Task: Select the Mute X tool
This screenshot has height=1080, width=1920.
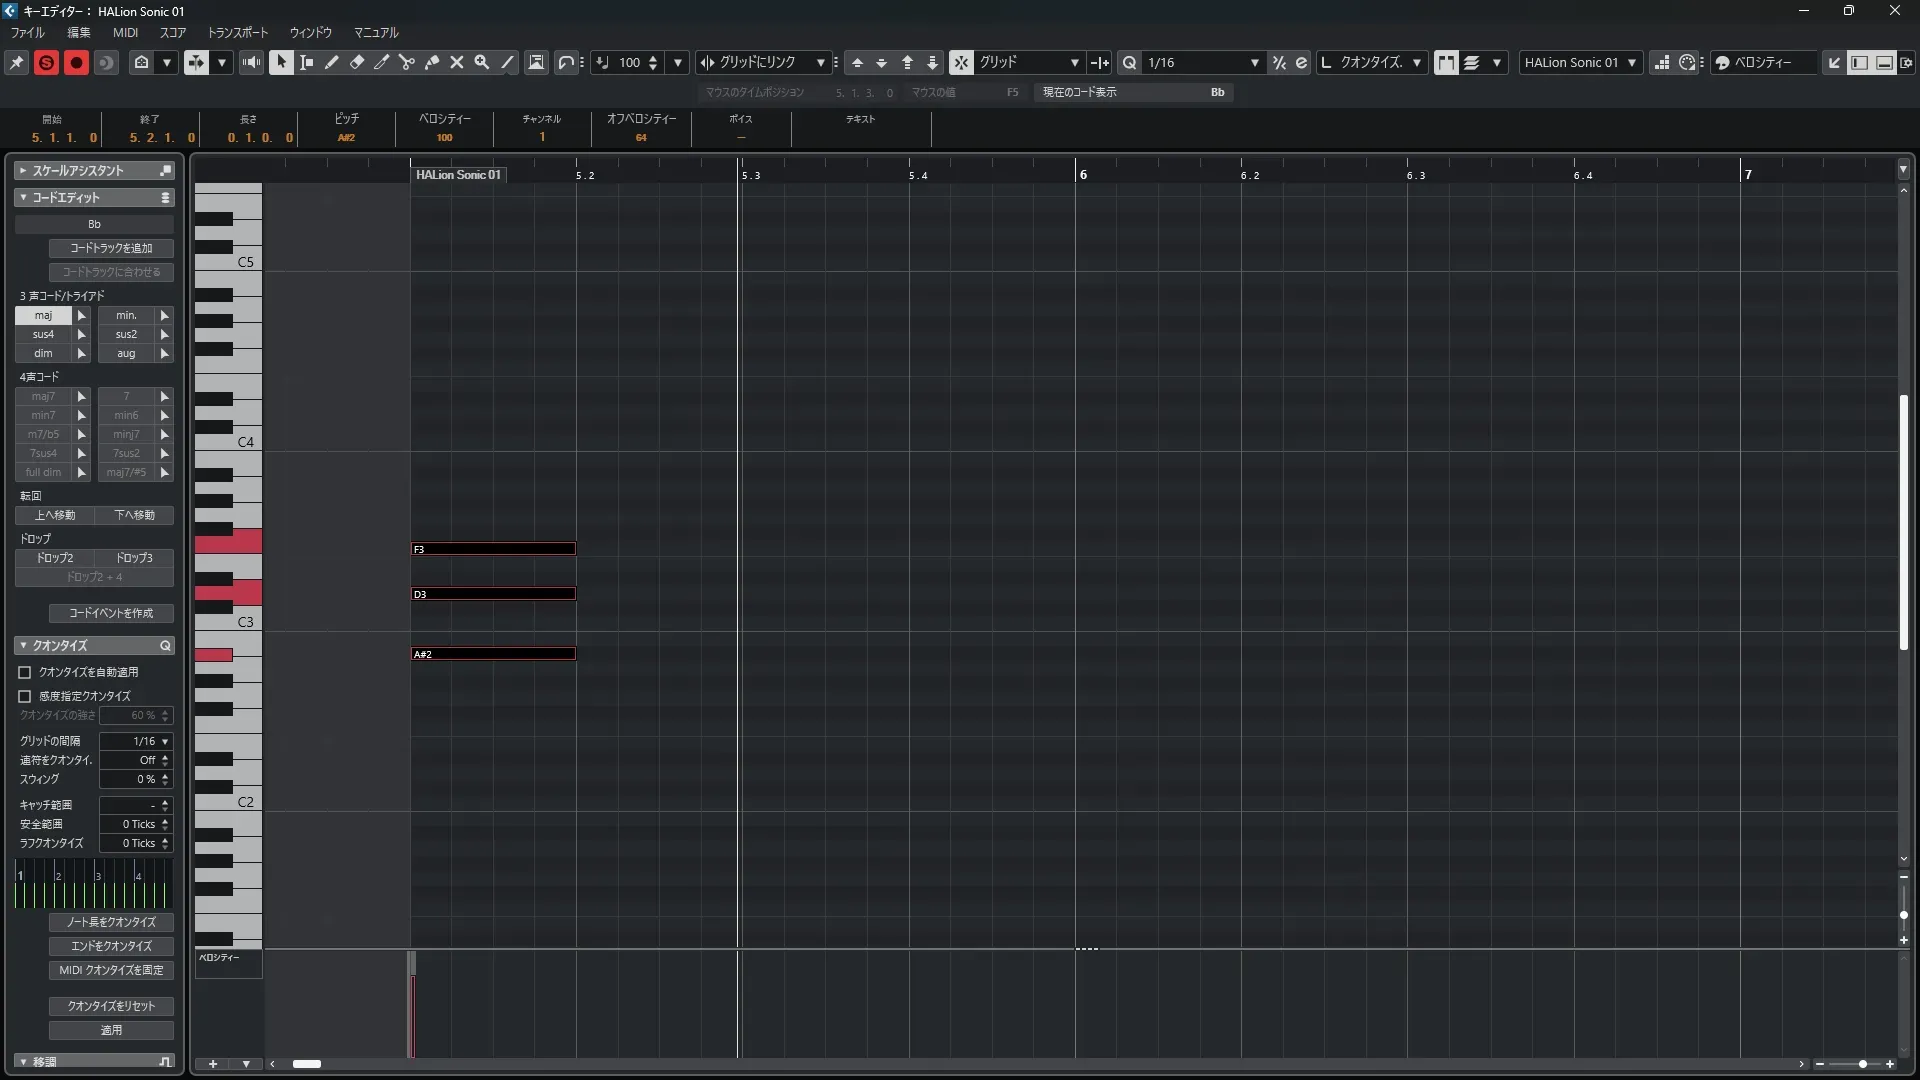Action: [457, 62]
